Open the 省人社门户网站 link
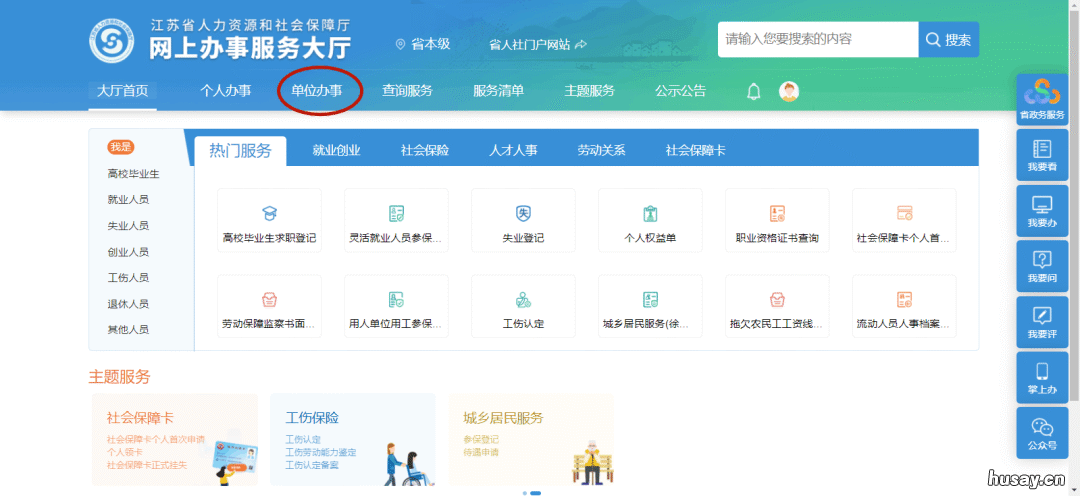The image size is (1080, 496). point(538,44)
